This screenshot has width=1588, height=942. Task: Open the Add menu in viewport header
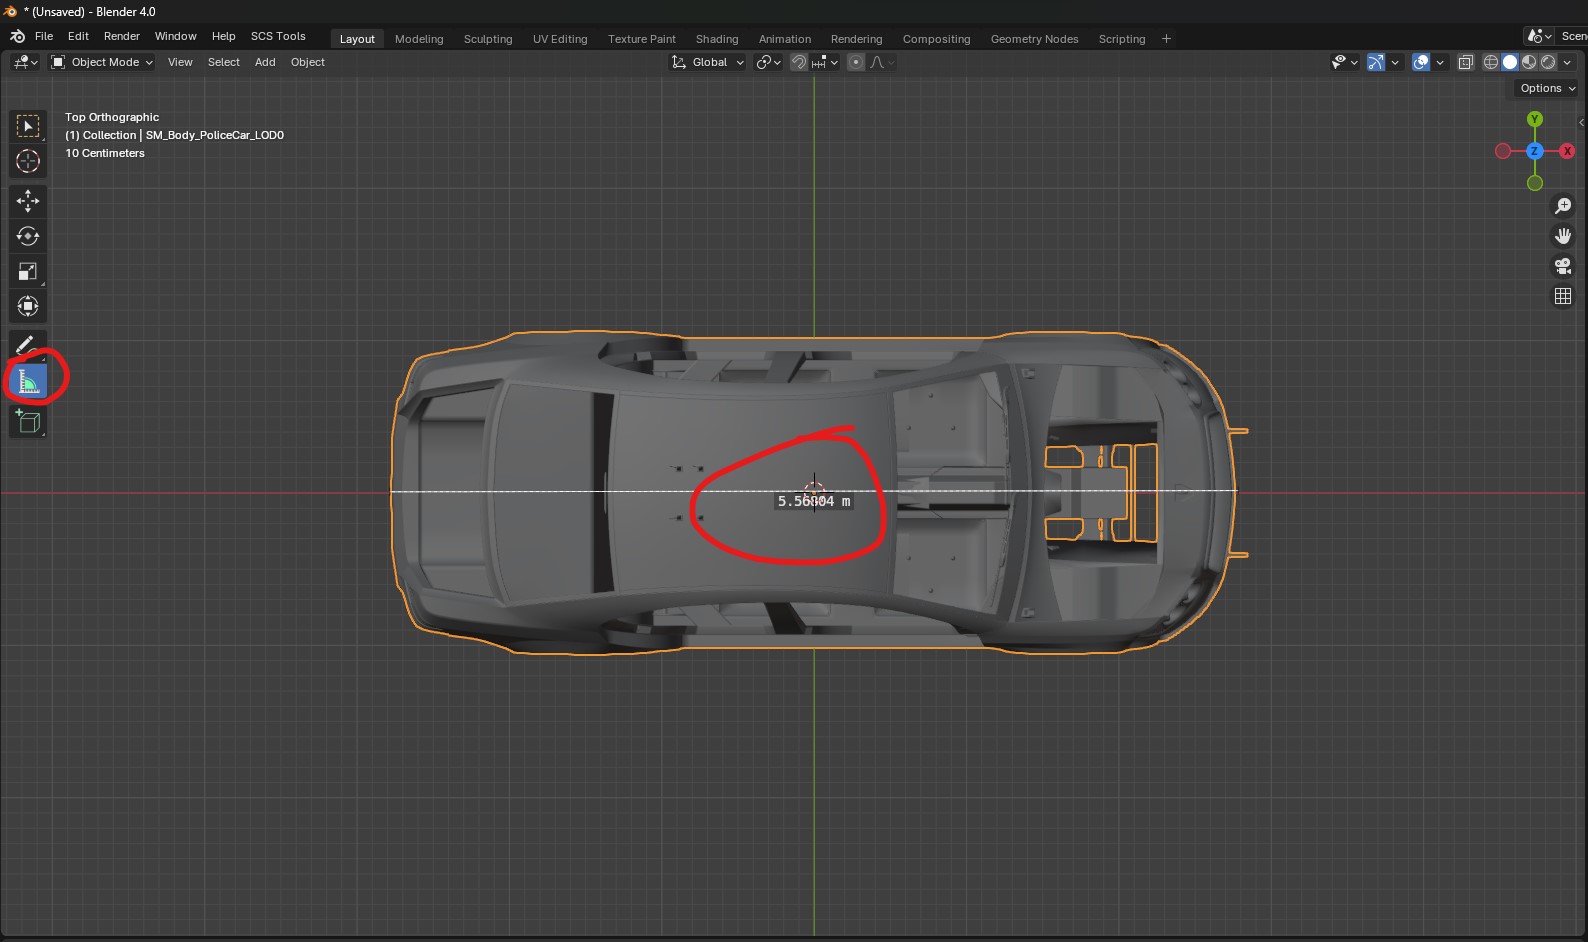(x=265, y=62)
